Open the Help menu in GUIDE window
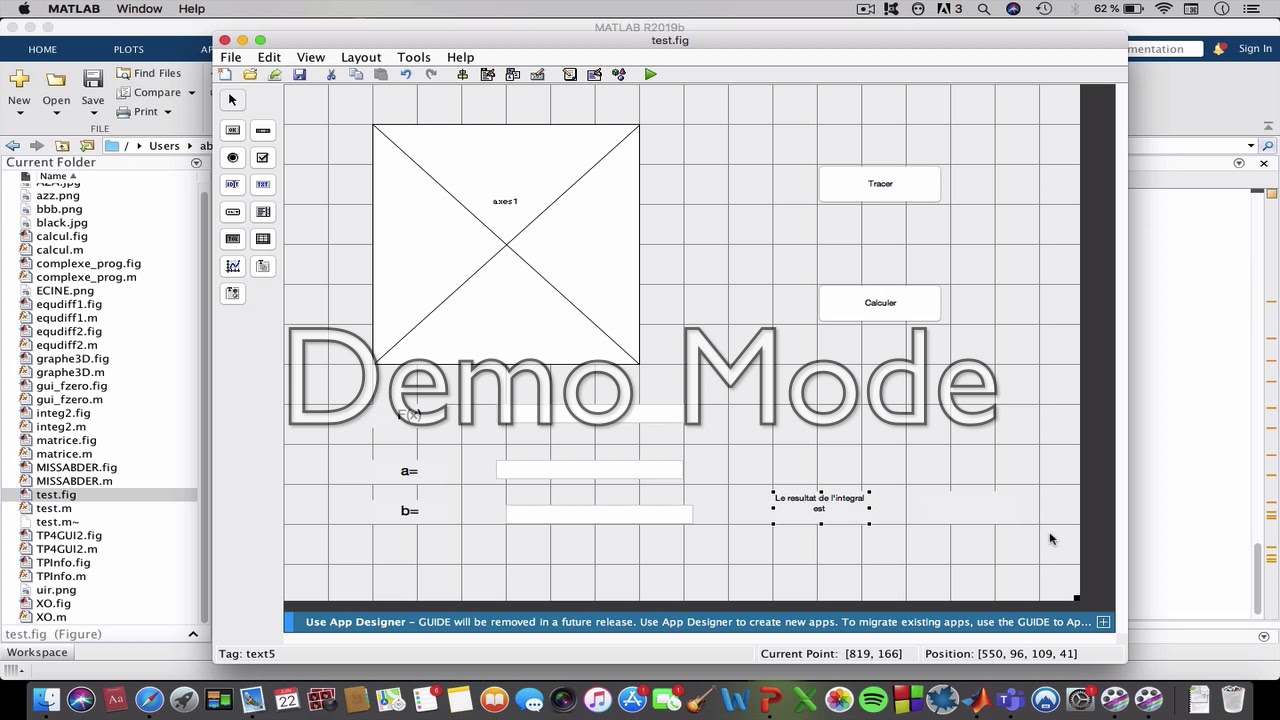1280x720 pixels. tap(460, 57)
